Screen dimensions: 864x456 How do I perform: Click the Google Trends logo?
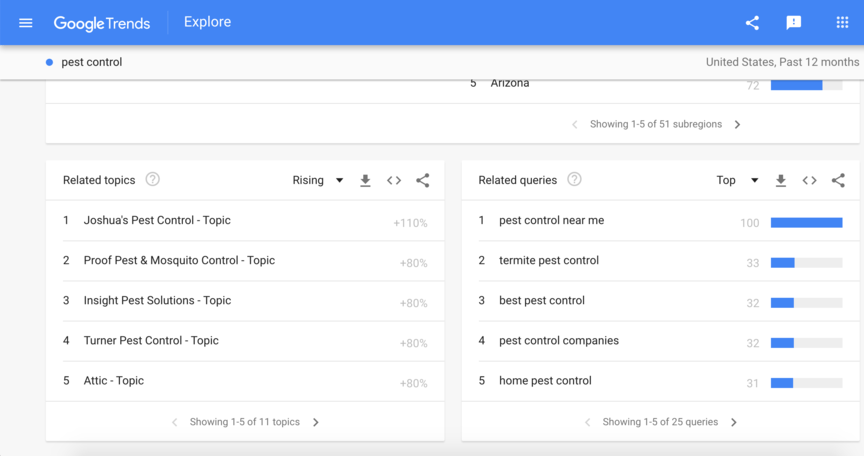[x=101, y=23]
